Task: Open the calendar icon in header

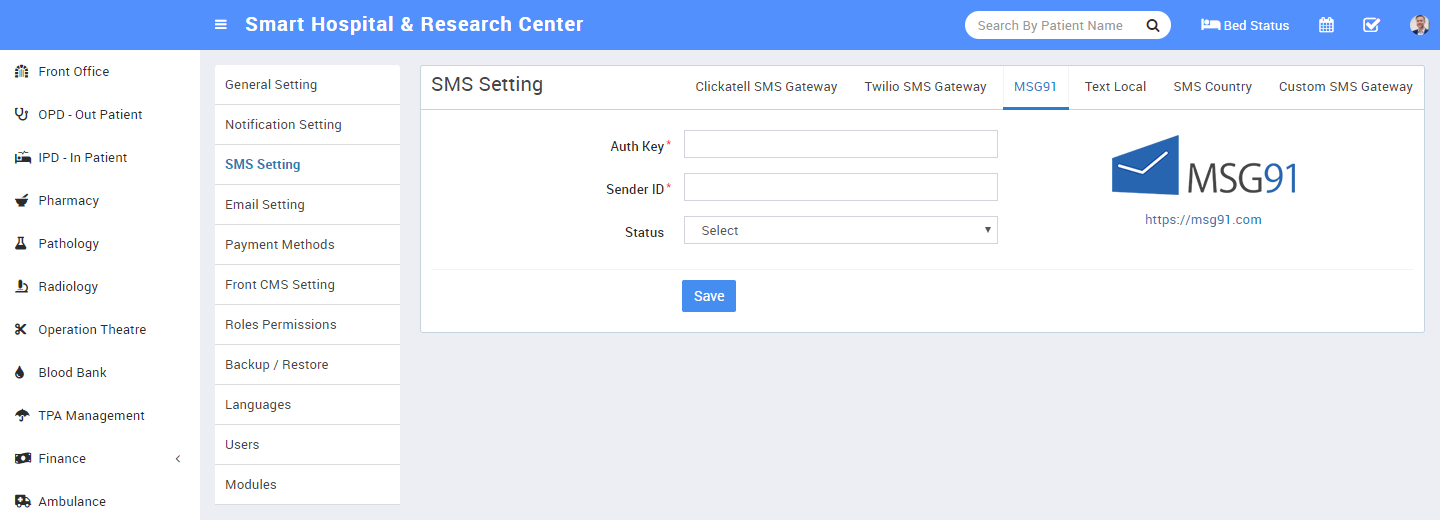Action: coord(1326,25)
